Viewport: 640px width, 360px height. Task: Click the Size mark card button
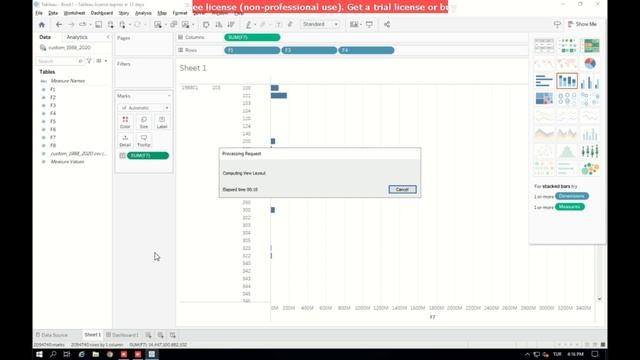pos(144,122)
